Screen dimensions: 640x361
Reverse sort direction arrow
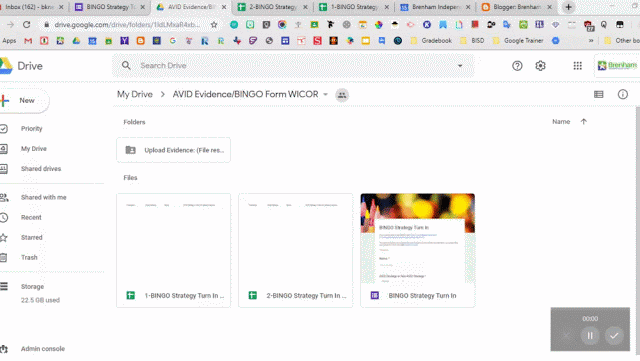pyautogui.click(x=584, y=122)
